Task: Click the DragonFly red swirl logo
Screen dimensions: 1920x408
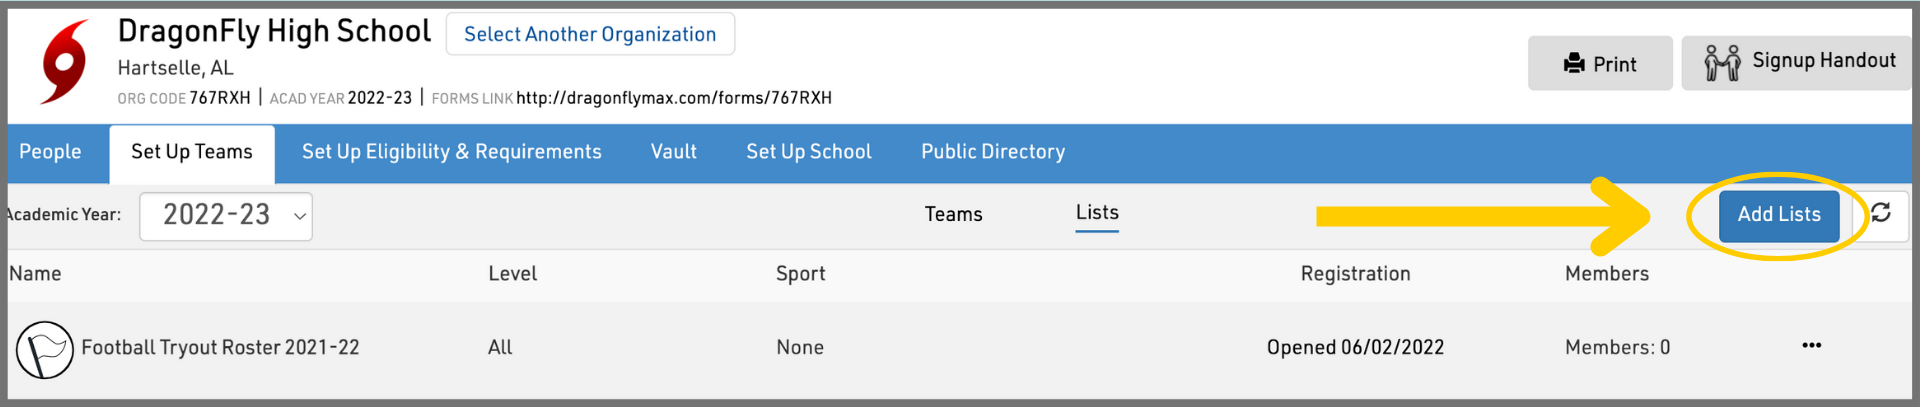Action: tap(65, 62)
